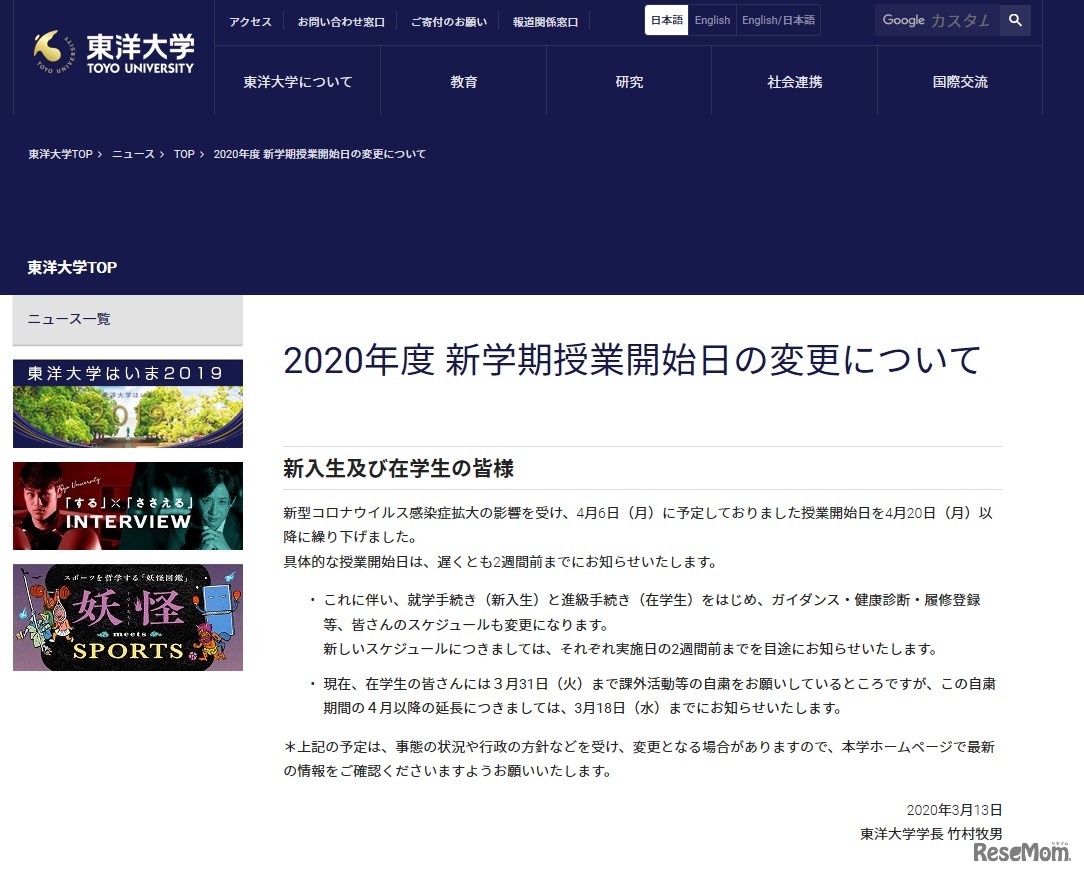The width and height of the screenshot is (1084, 875).
Task: Click the search magnifier icon
Action: pos(1015,20)
